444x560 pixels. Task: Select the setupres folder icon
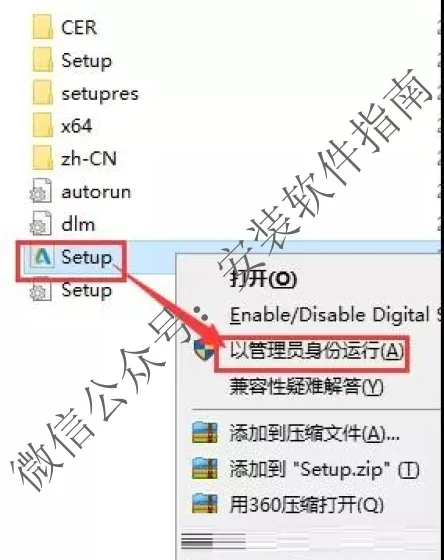(x=43, y=93)
